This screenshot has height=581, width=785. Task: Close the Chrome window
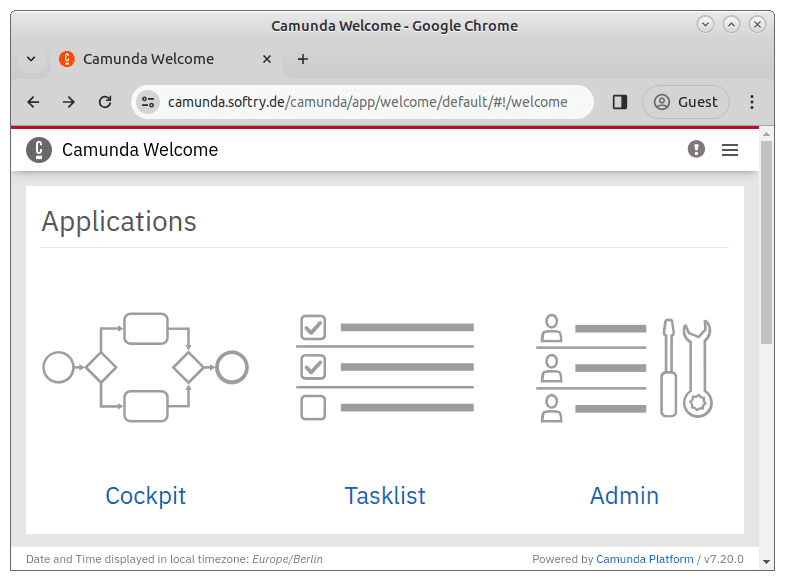(757, 24)
